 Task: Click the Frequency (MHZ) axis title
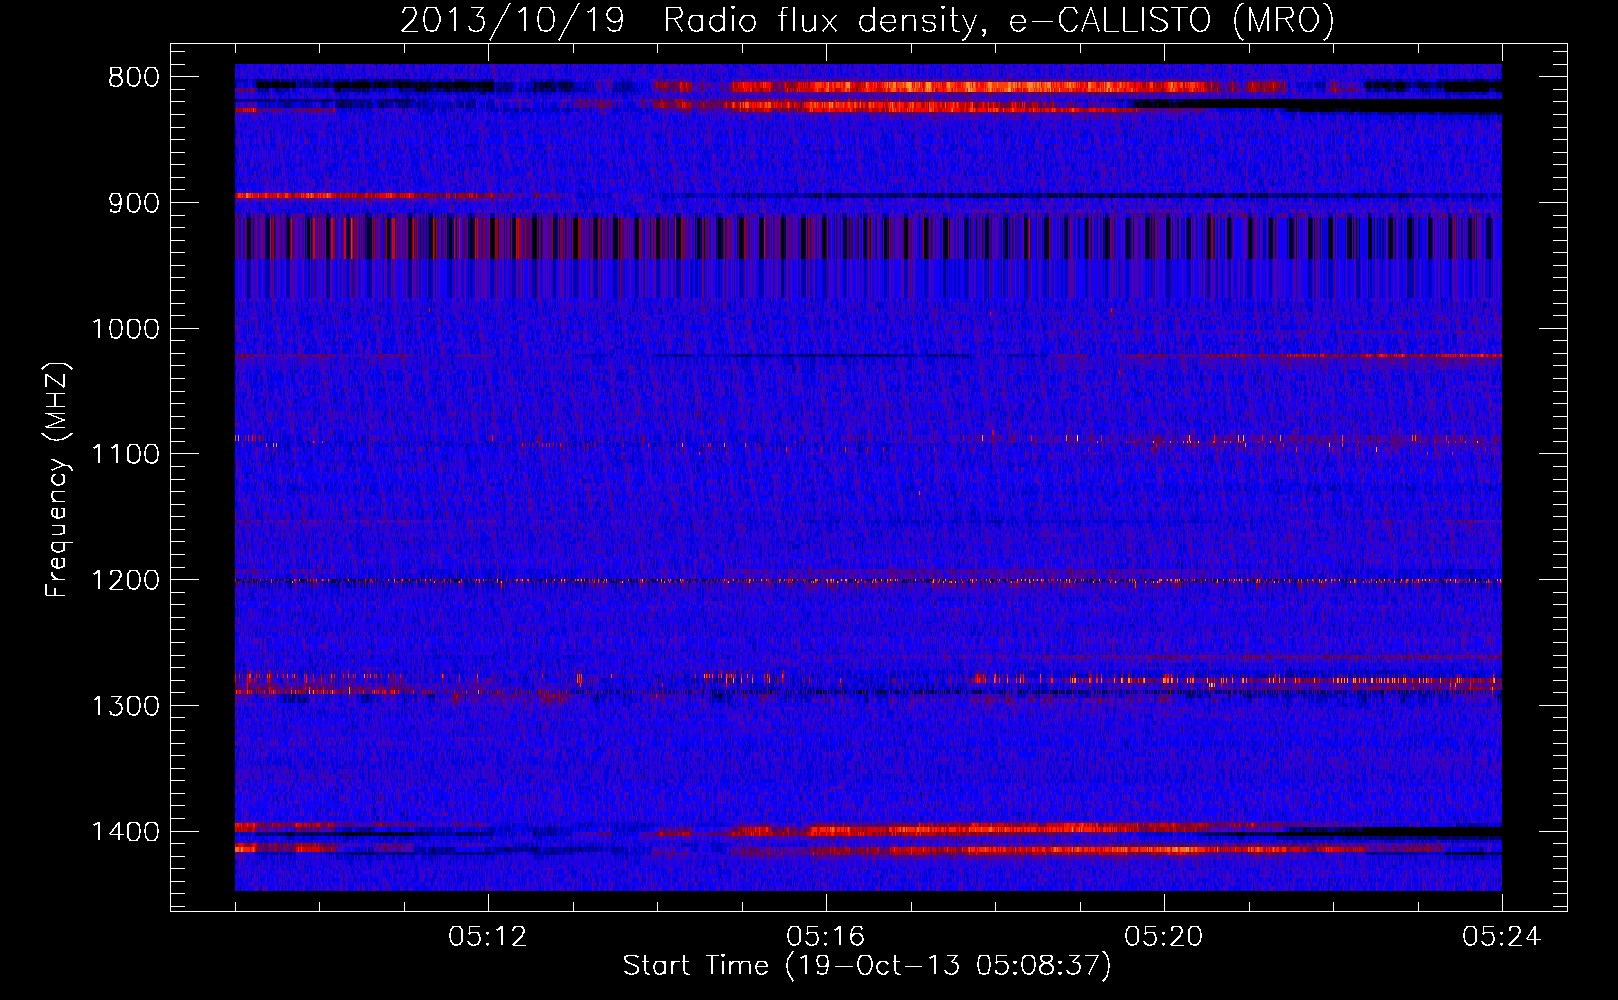(x=58, y=480)
